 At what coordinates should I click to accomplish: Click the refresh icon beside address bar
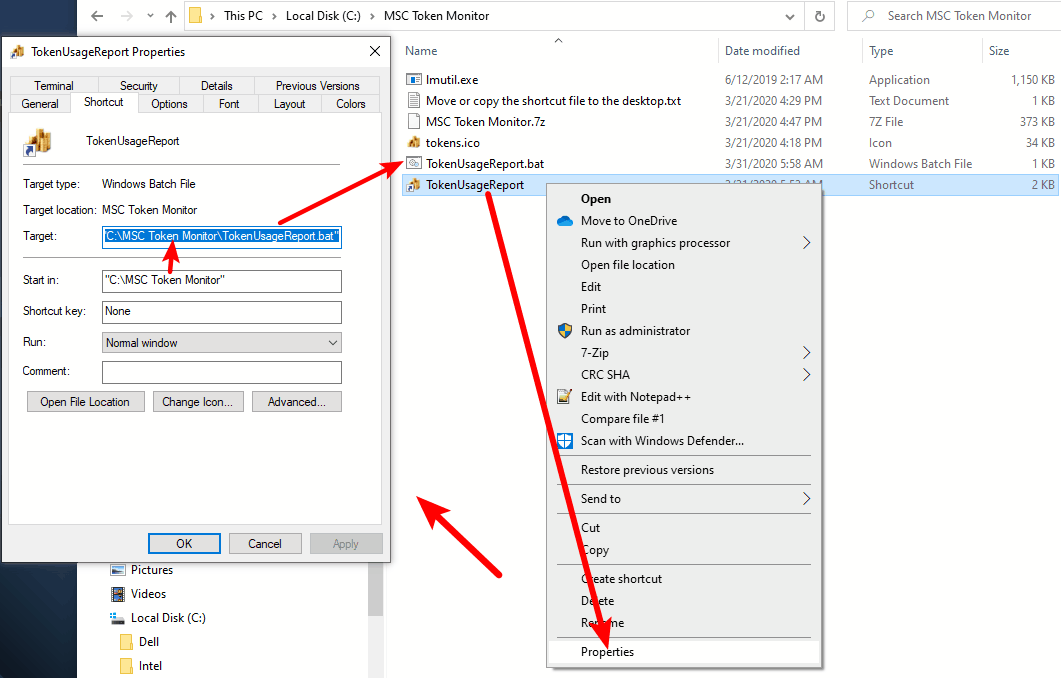819,16
